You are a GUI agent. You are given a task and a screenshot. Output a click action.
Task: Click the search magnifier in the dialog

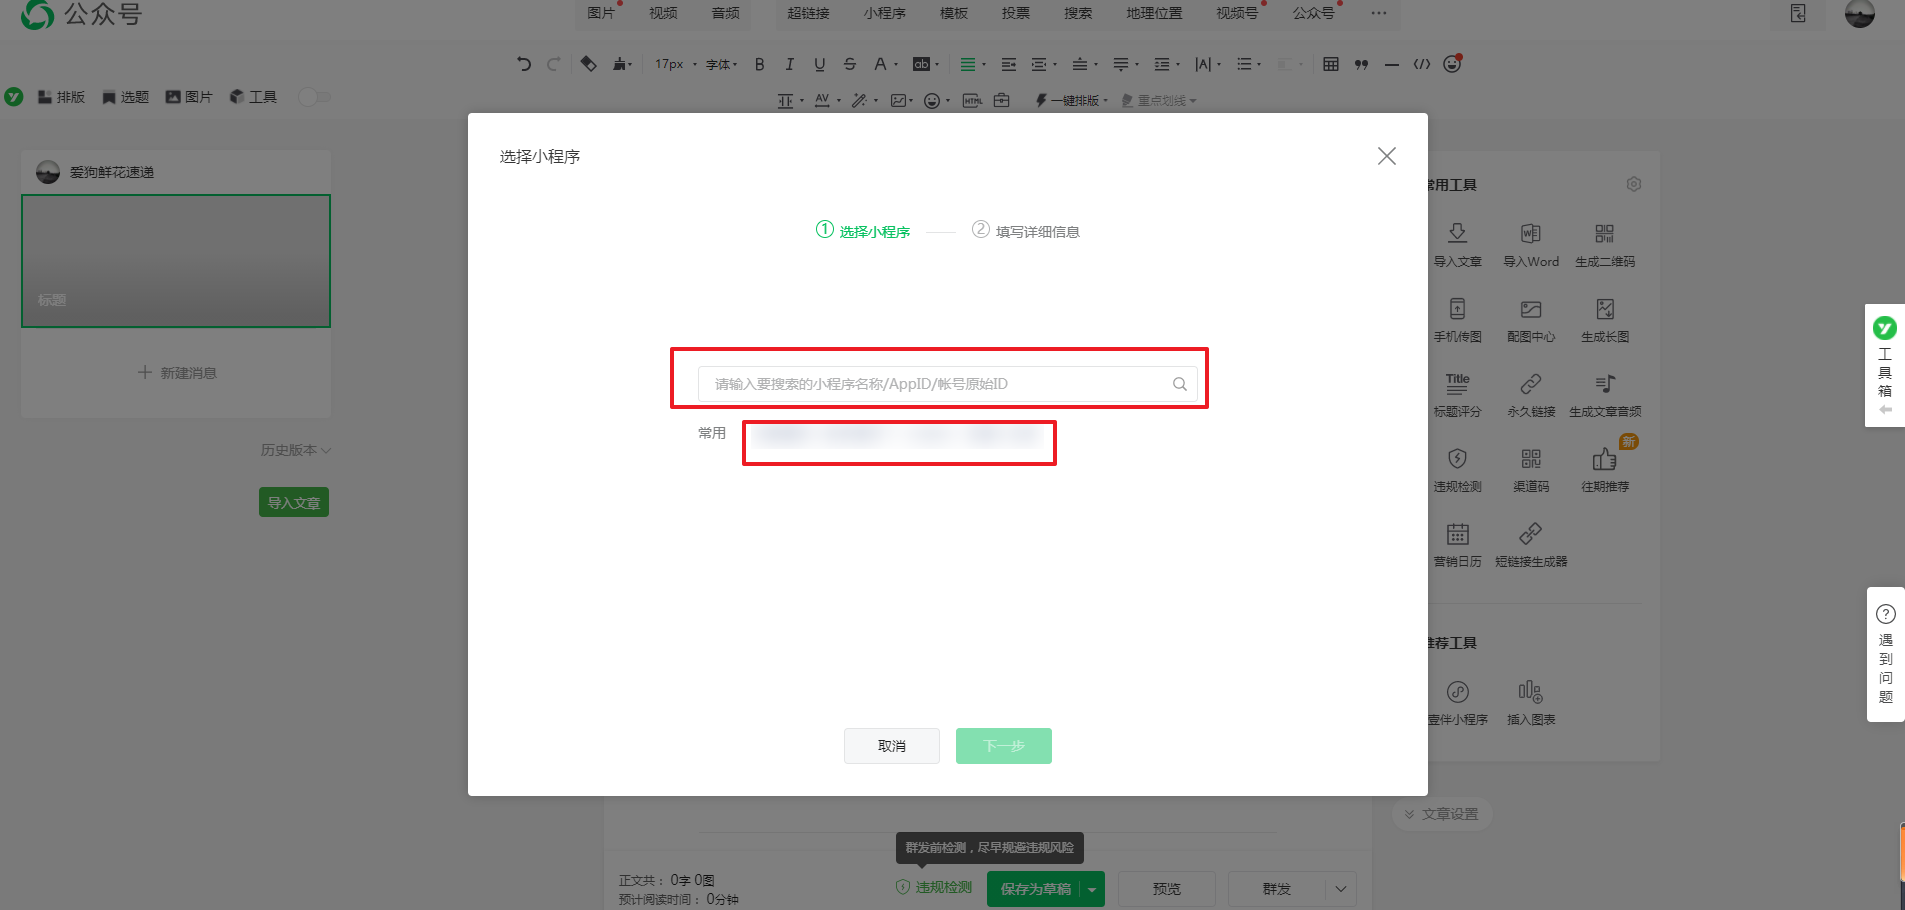[1180, 384]
